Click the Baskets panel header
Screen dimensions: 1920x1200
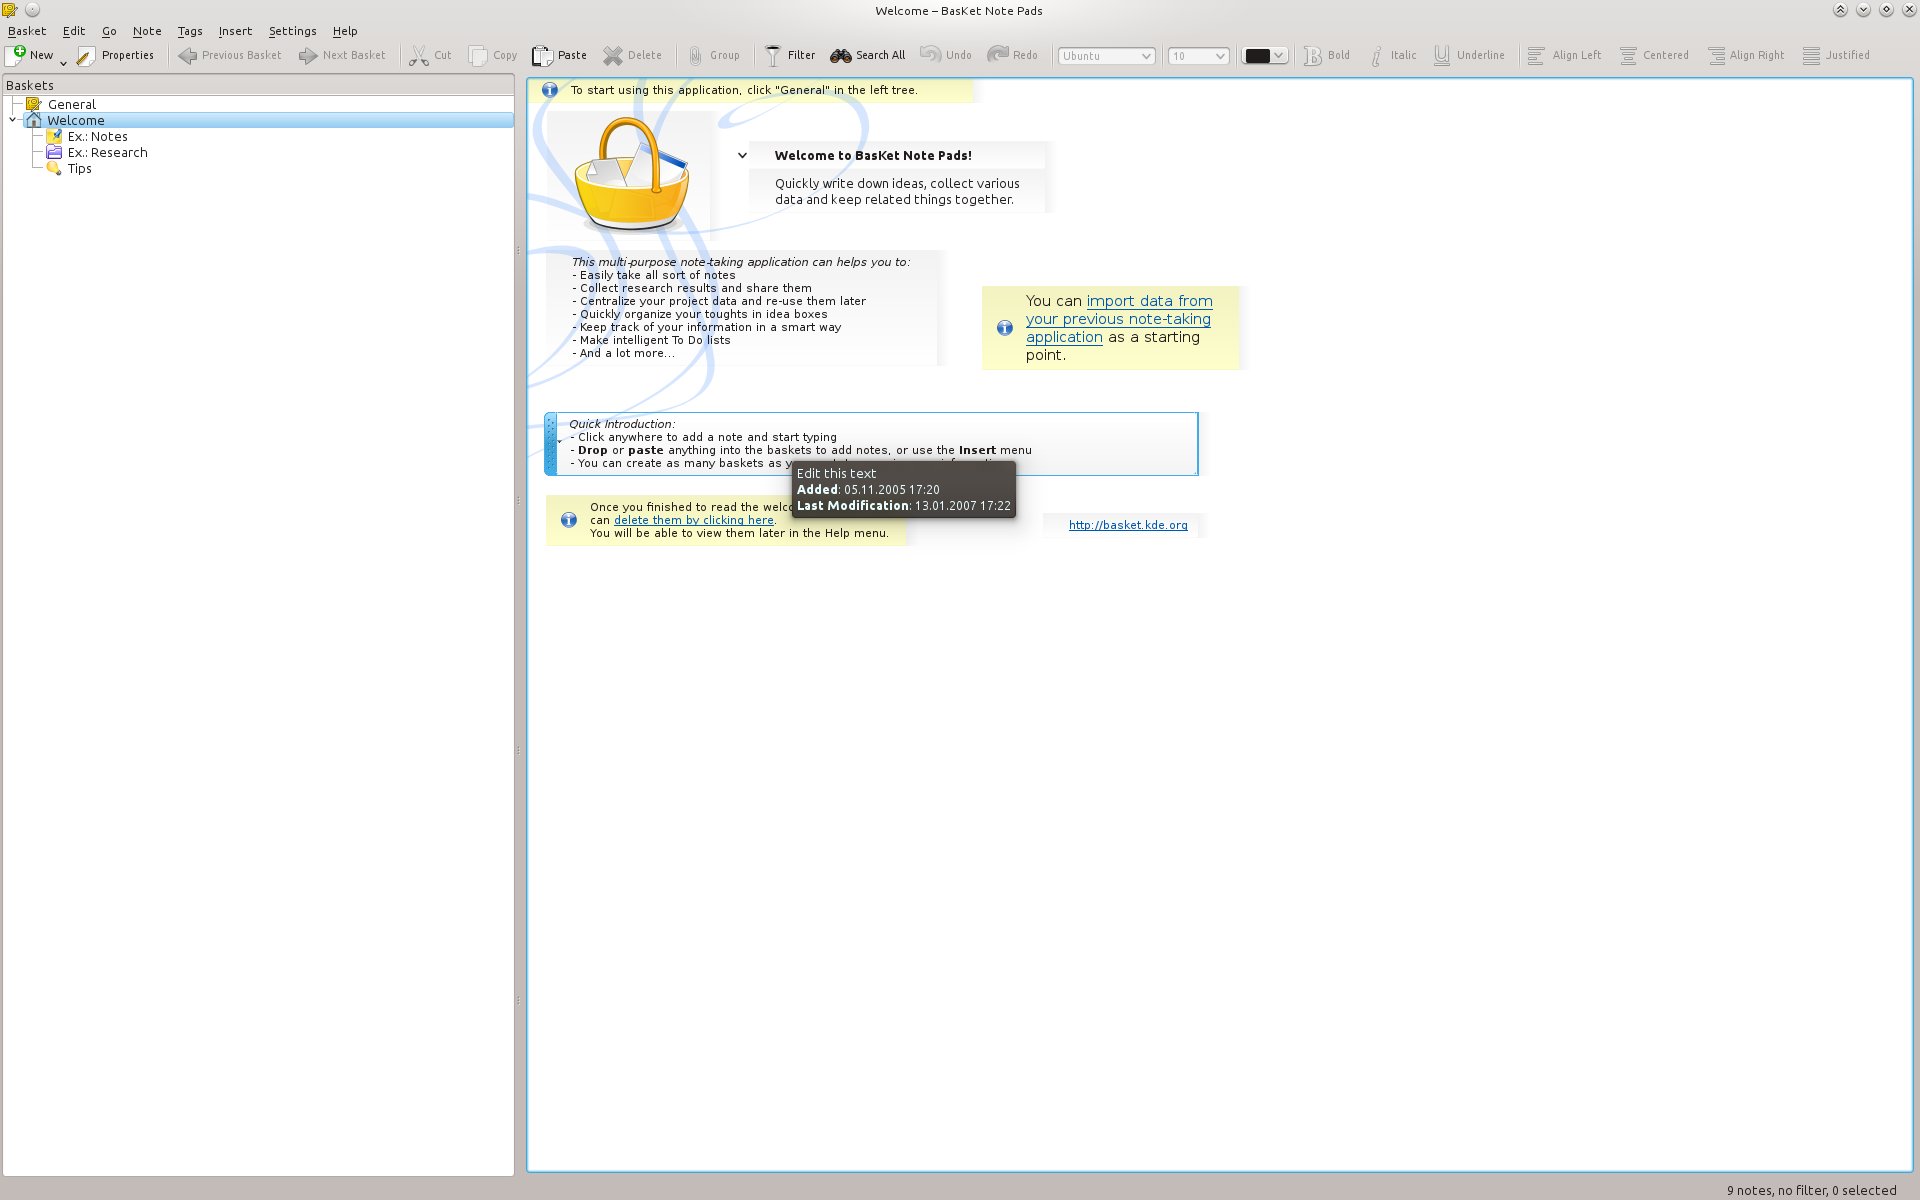click(258, 85)
